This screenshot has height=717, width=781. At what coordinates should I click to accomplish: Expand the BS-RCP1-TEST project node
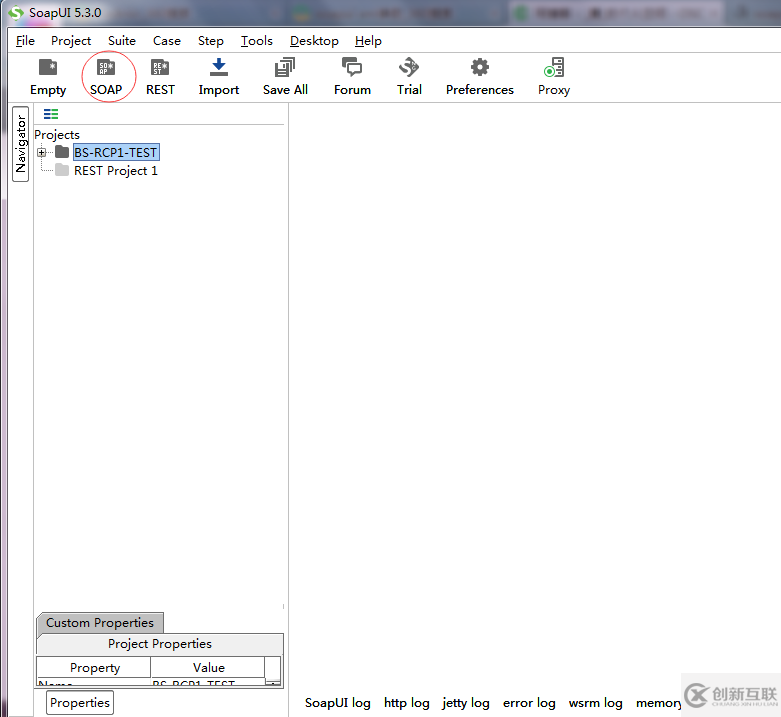tap(42, 152)
